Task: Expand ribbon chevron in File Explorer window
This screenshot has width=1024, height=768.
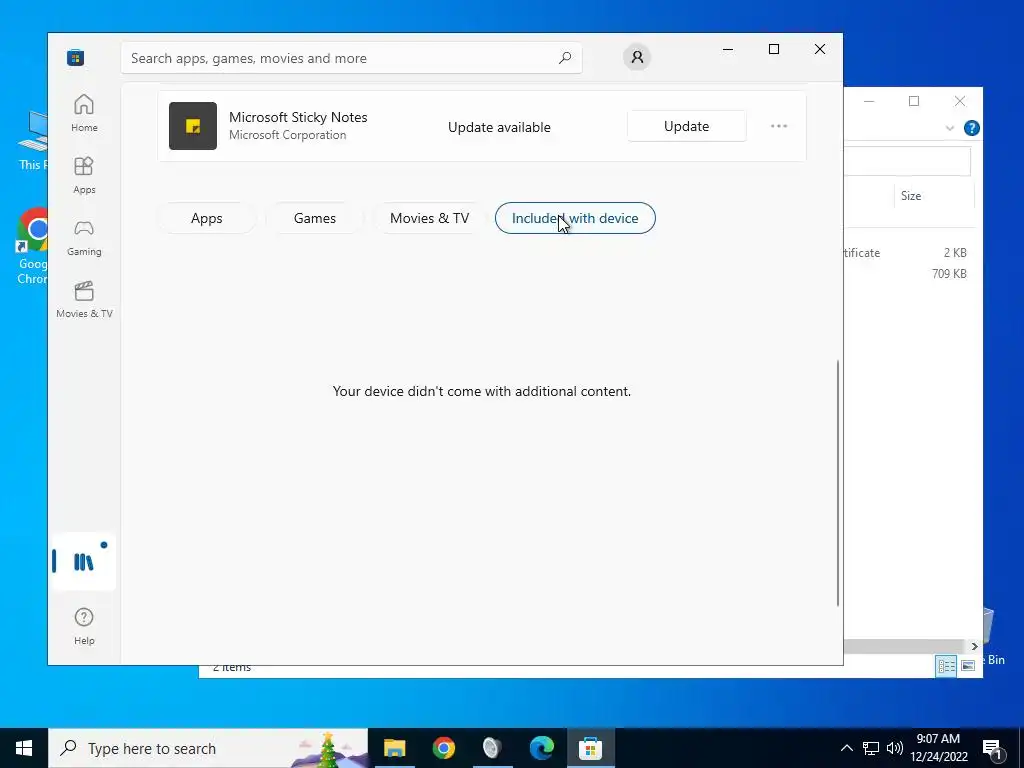Action: [950, 128]
